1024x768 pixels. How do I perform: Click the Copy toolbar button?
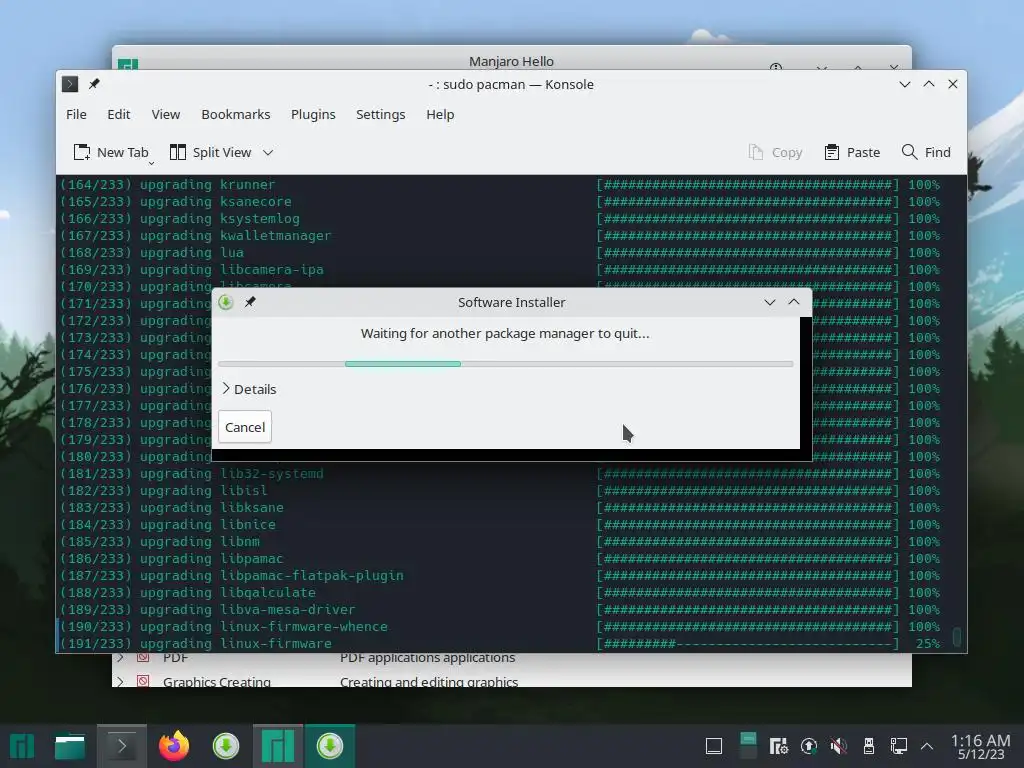point(775,152)
